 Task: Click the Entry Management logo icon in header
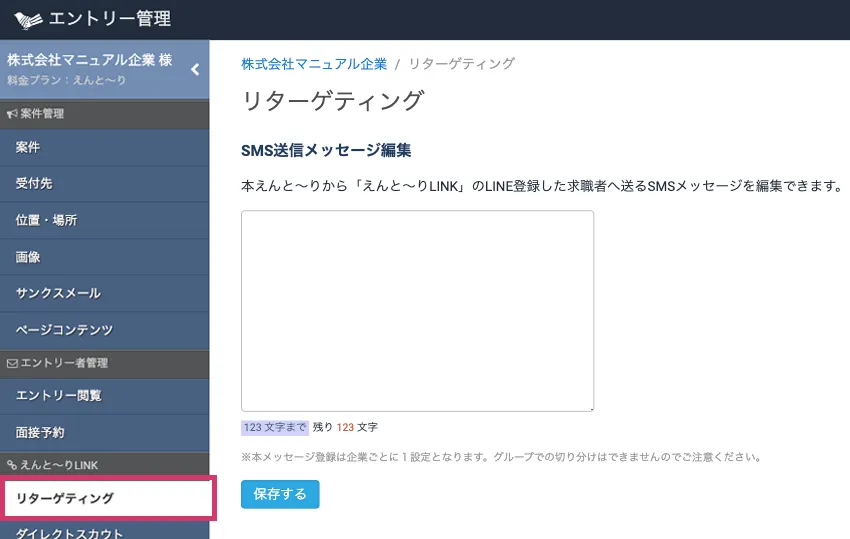click(29, 19)
